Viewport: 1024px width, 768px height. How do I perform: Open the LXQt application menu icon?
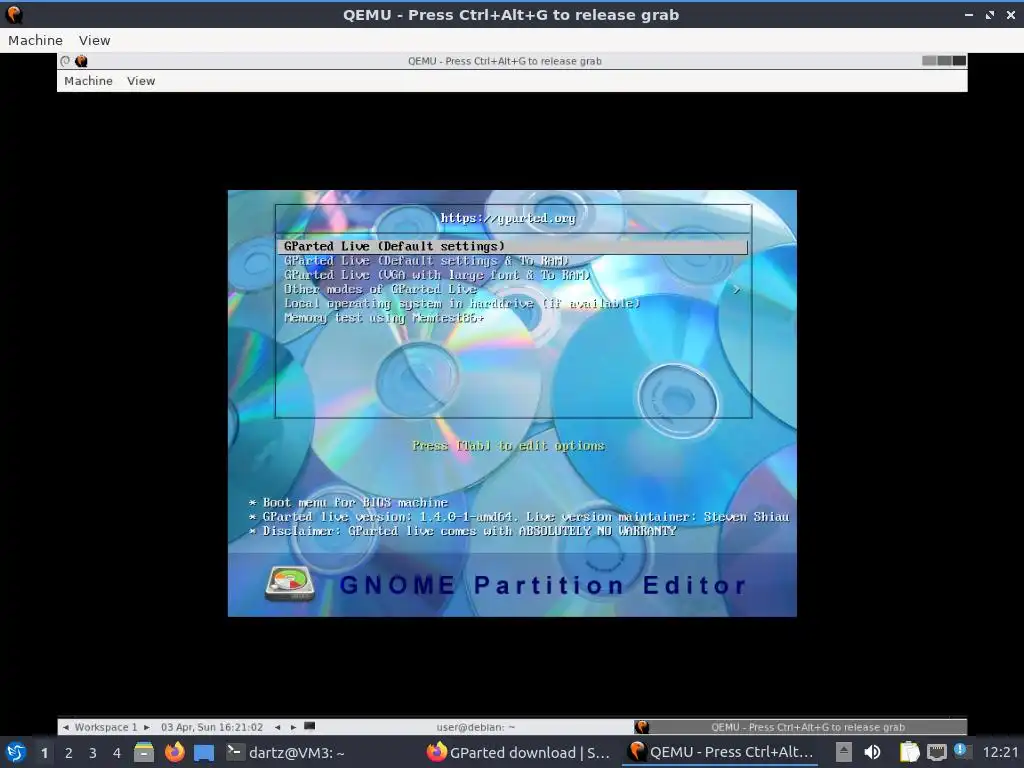(16, 752)
